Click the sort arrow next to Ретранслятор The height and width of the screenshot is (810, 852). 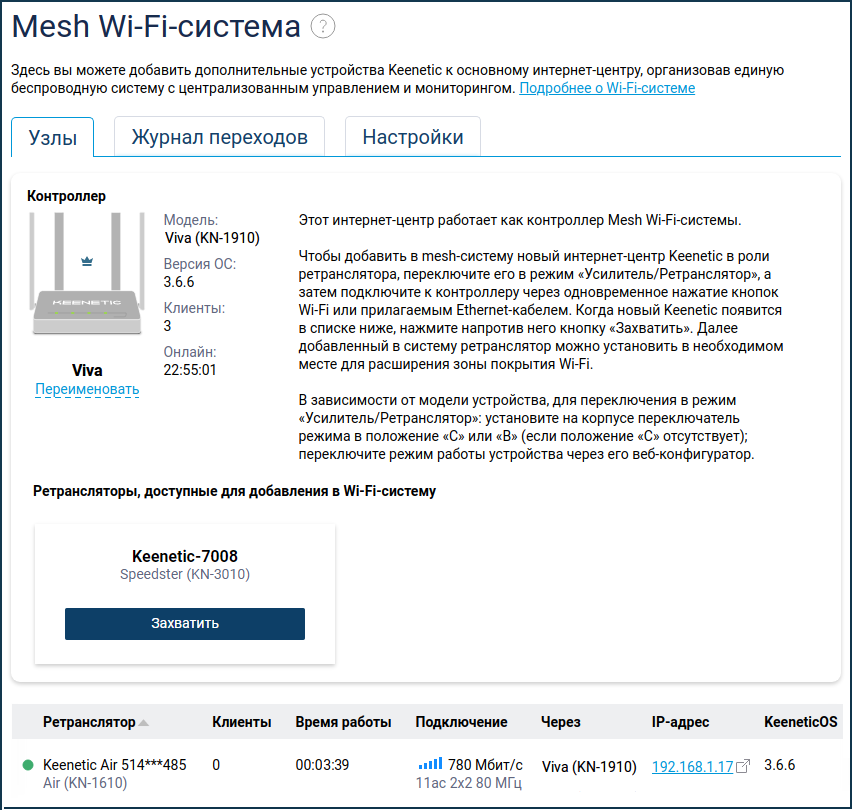[x=143, y=723]
